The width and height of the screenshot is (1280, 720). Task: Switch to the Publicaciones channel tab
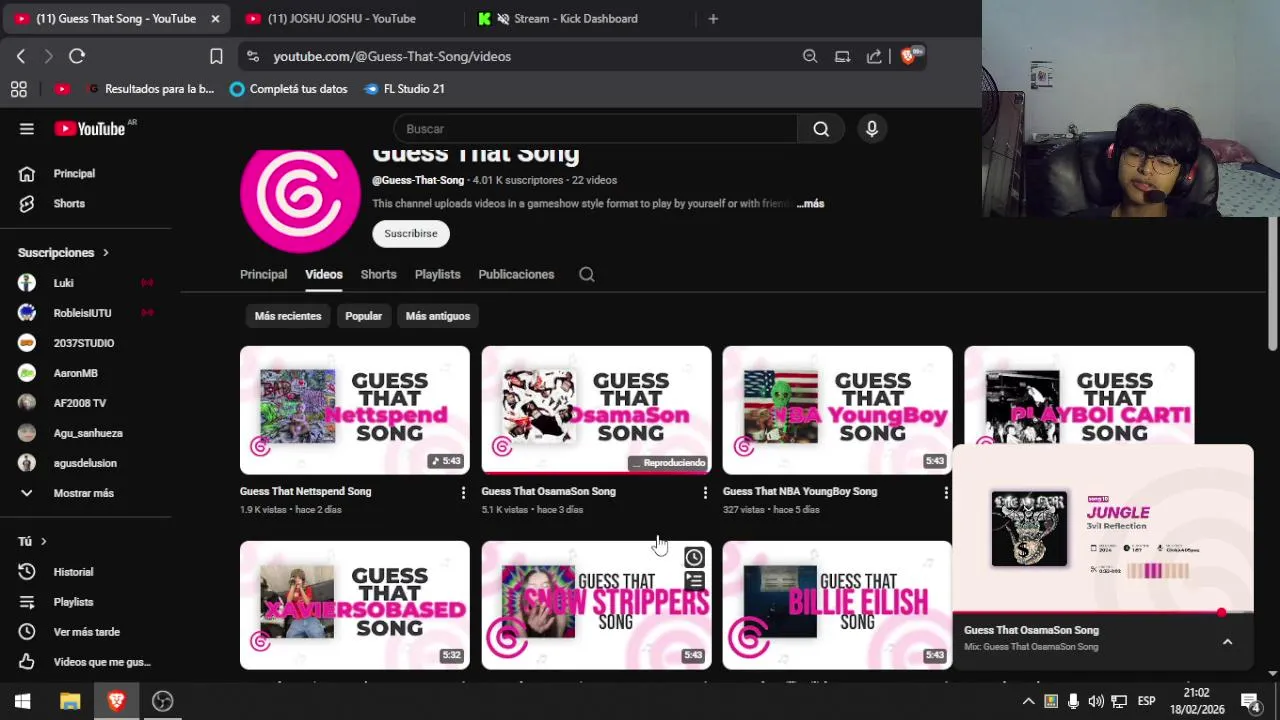pyautogui.click(x=516, y=274)
